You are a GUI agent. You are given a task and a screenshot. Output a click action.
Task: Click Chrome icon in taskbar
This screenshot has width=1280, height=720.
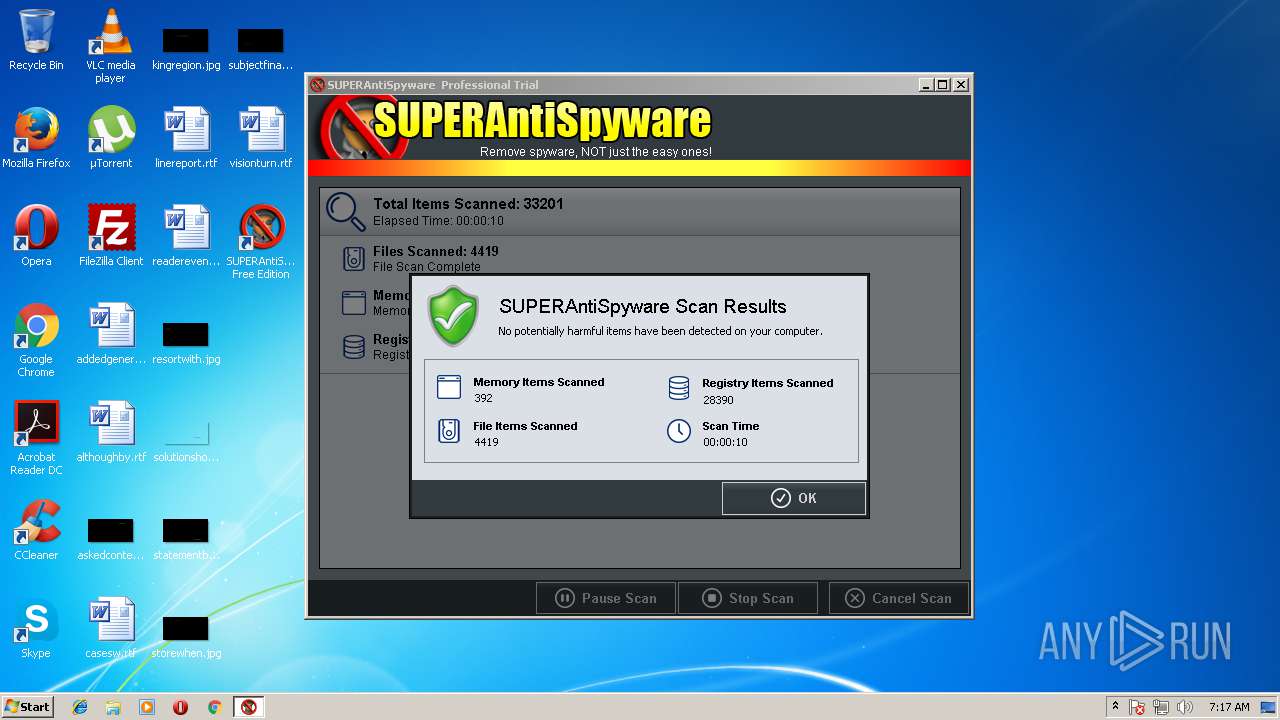pyautogui.click(x=214, y=707)
